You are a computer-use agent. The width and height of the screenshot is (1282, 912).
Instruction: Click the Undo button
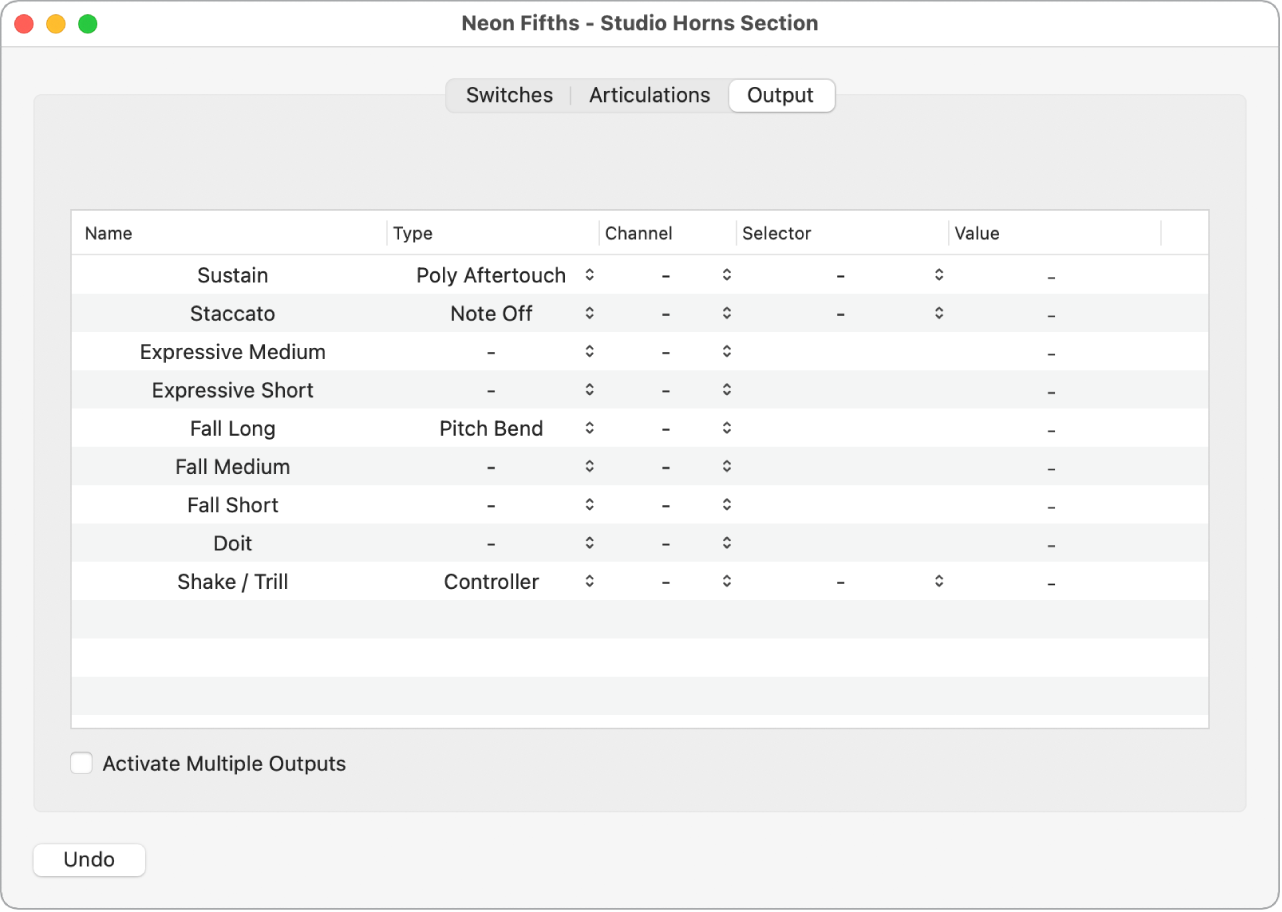89,859
